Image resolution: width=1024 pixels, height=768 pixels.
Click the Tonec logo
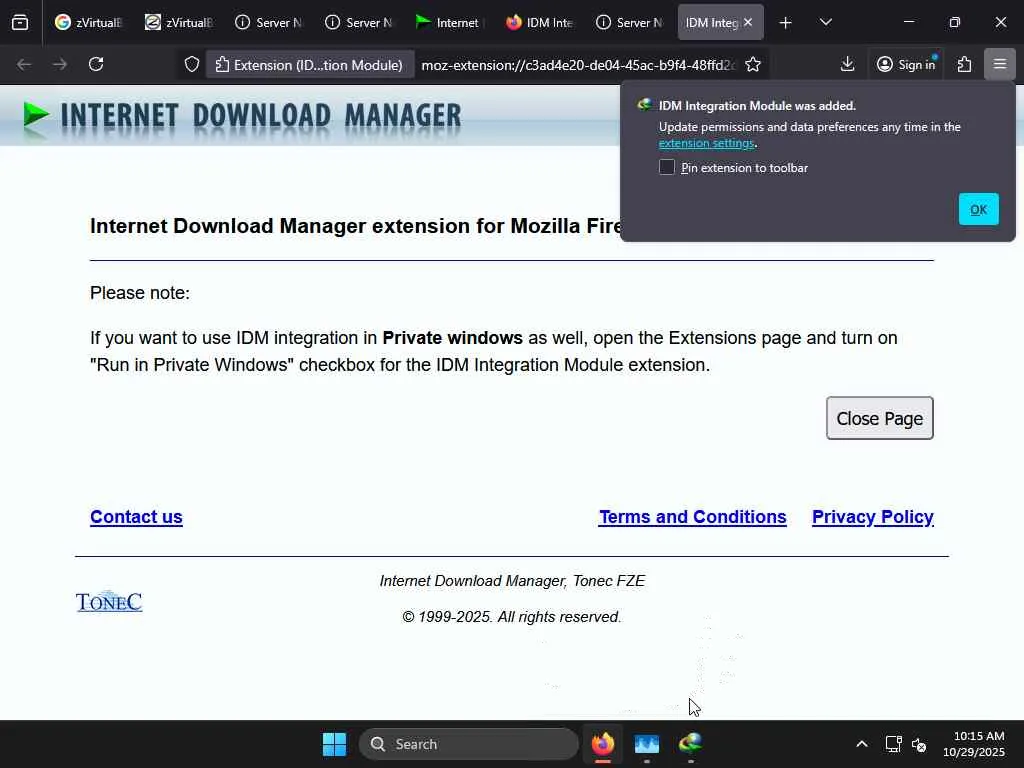pyautogui.click(x=109, y=601)
